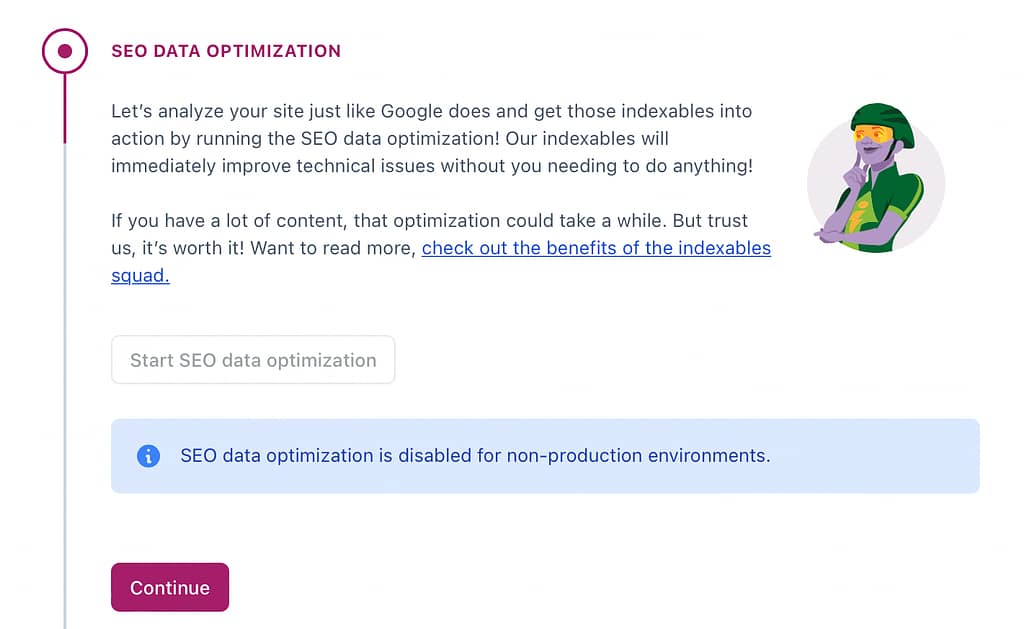Select the Yoast mascot avatar illustration
Viewport: 1024px width, 629px height.
click(x=876, y=180)
